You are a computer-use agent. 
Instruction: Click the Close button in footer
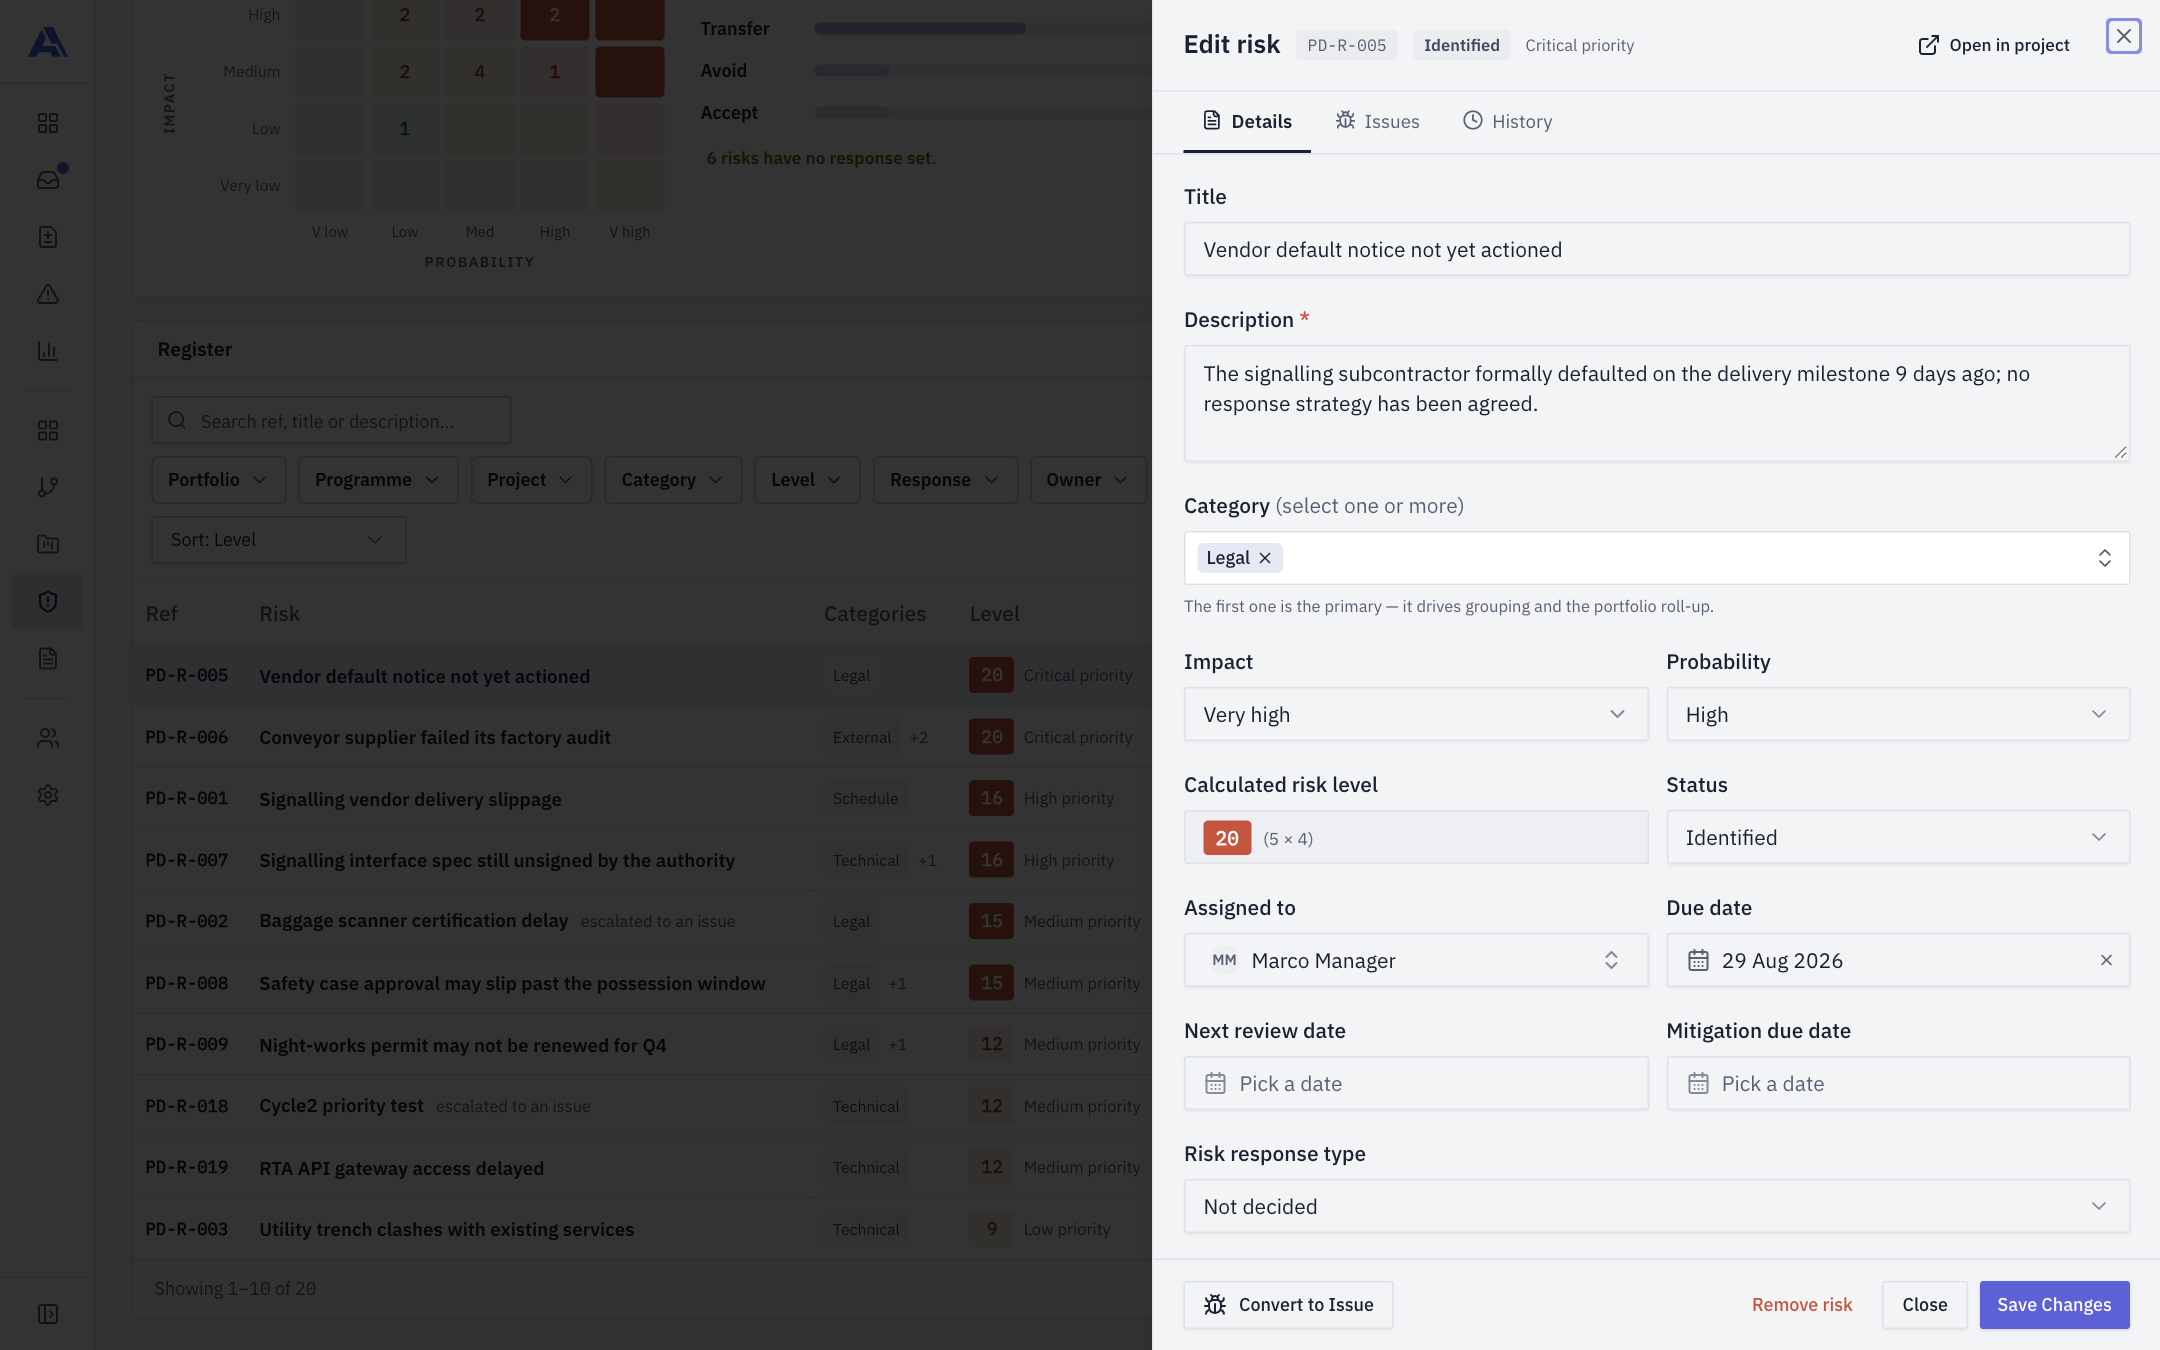click(1924, 1305)
